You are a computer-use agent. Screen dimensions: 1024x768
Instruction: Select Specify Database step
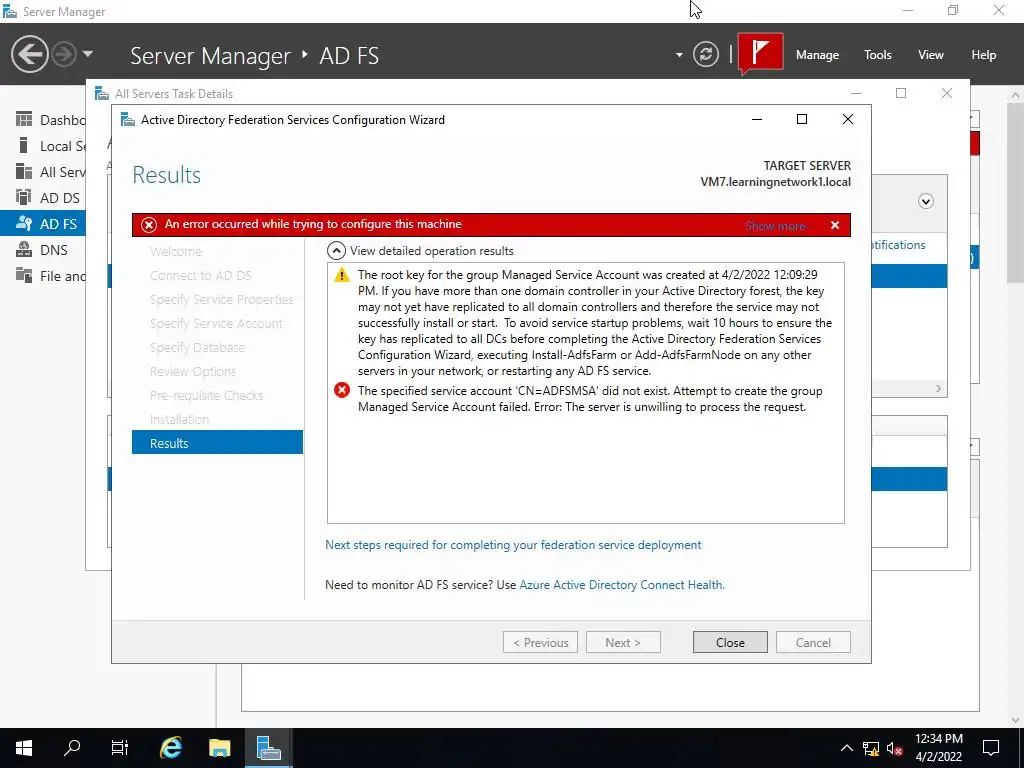coord(197,347)
